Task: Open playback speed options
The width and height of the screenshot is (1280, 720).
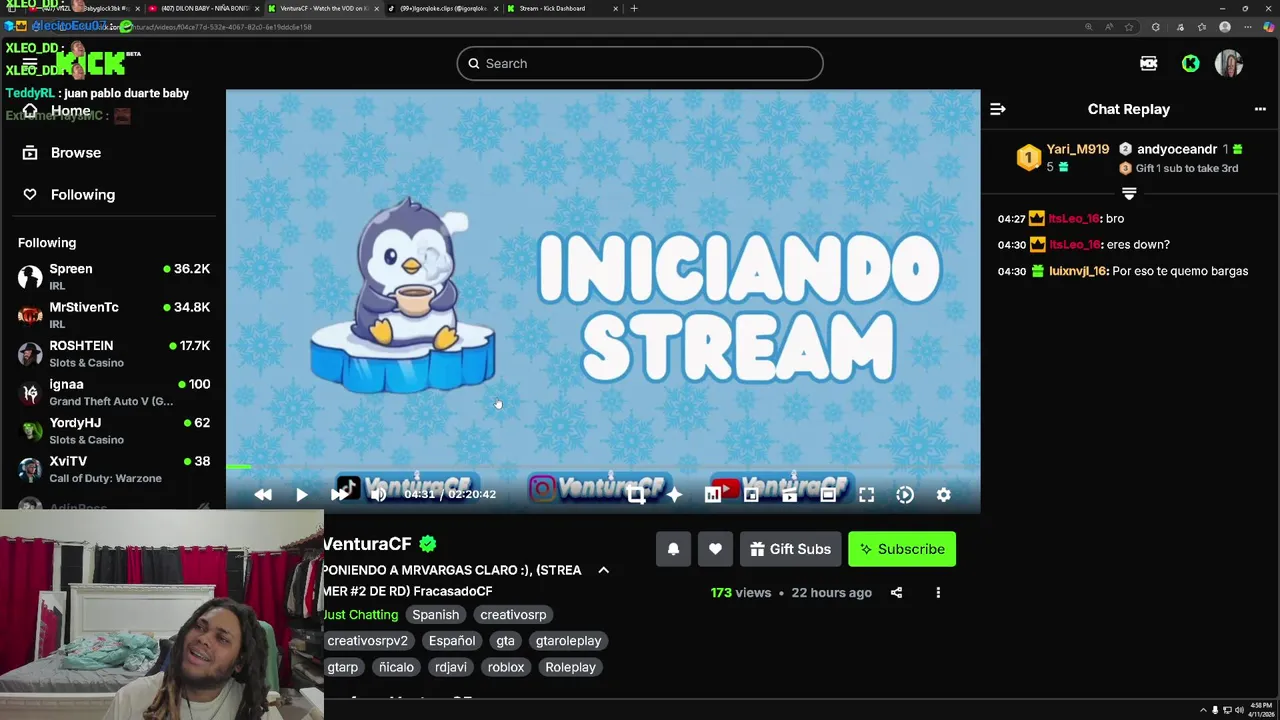Action: tap(905, 494)
